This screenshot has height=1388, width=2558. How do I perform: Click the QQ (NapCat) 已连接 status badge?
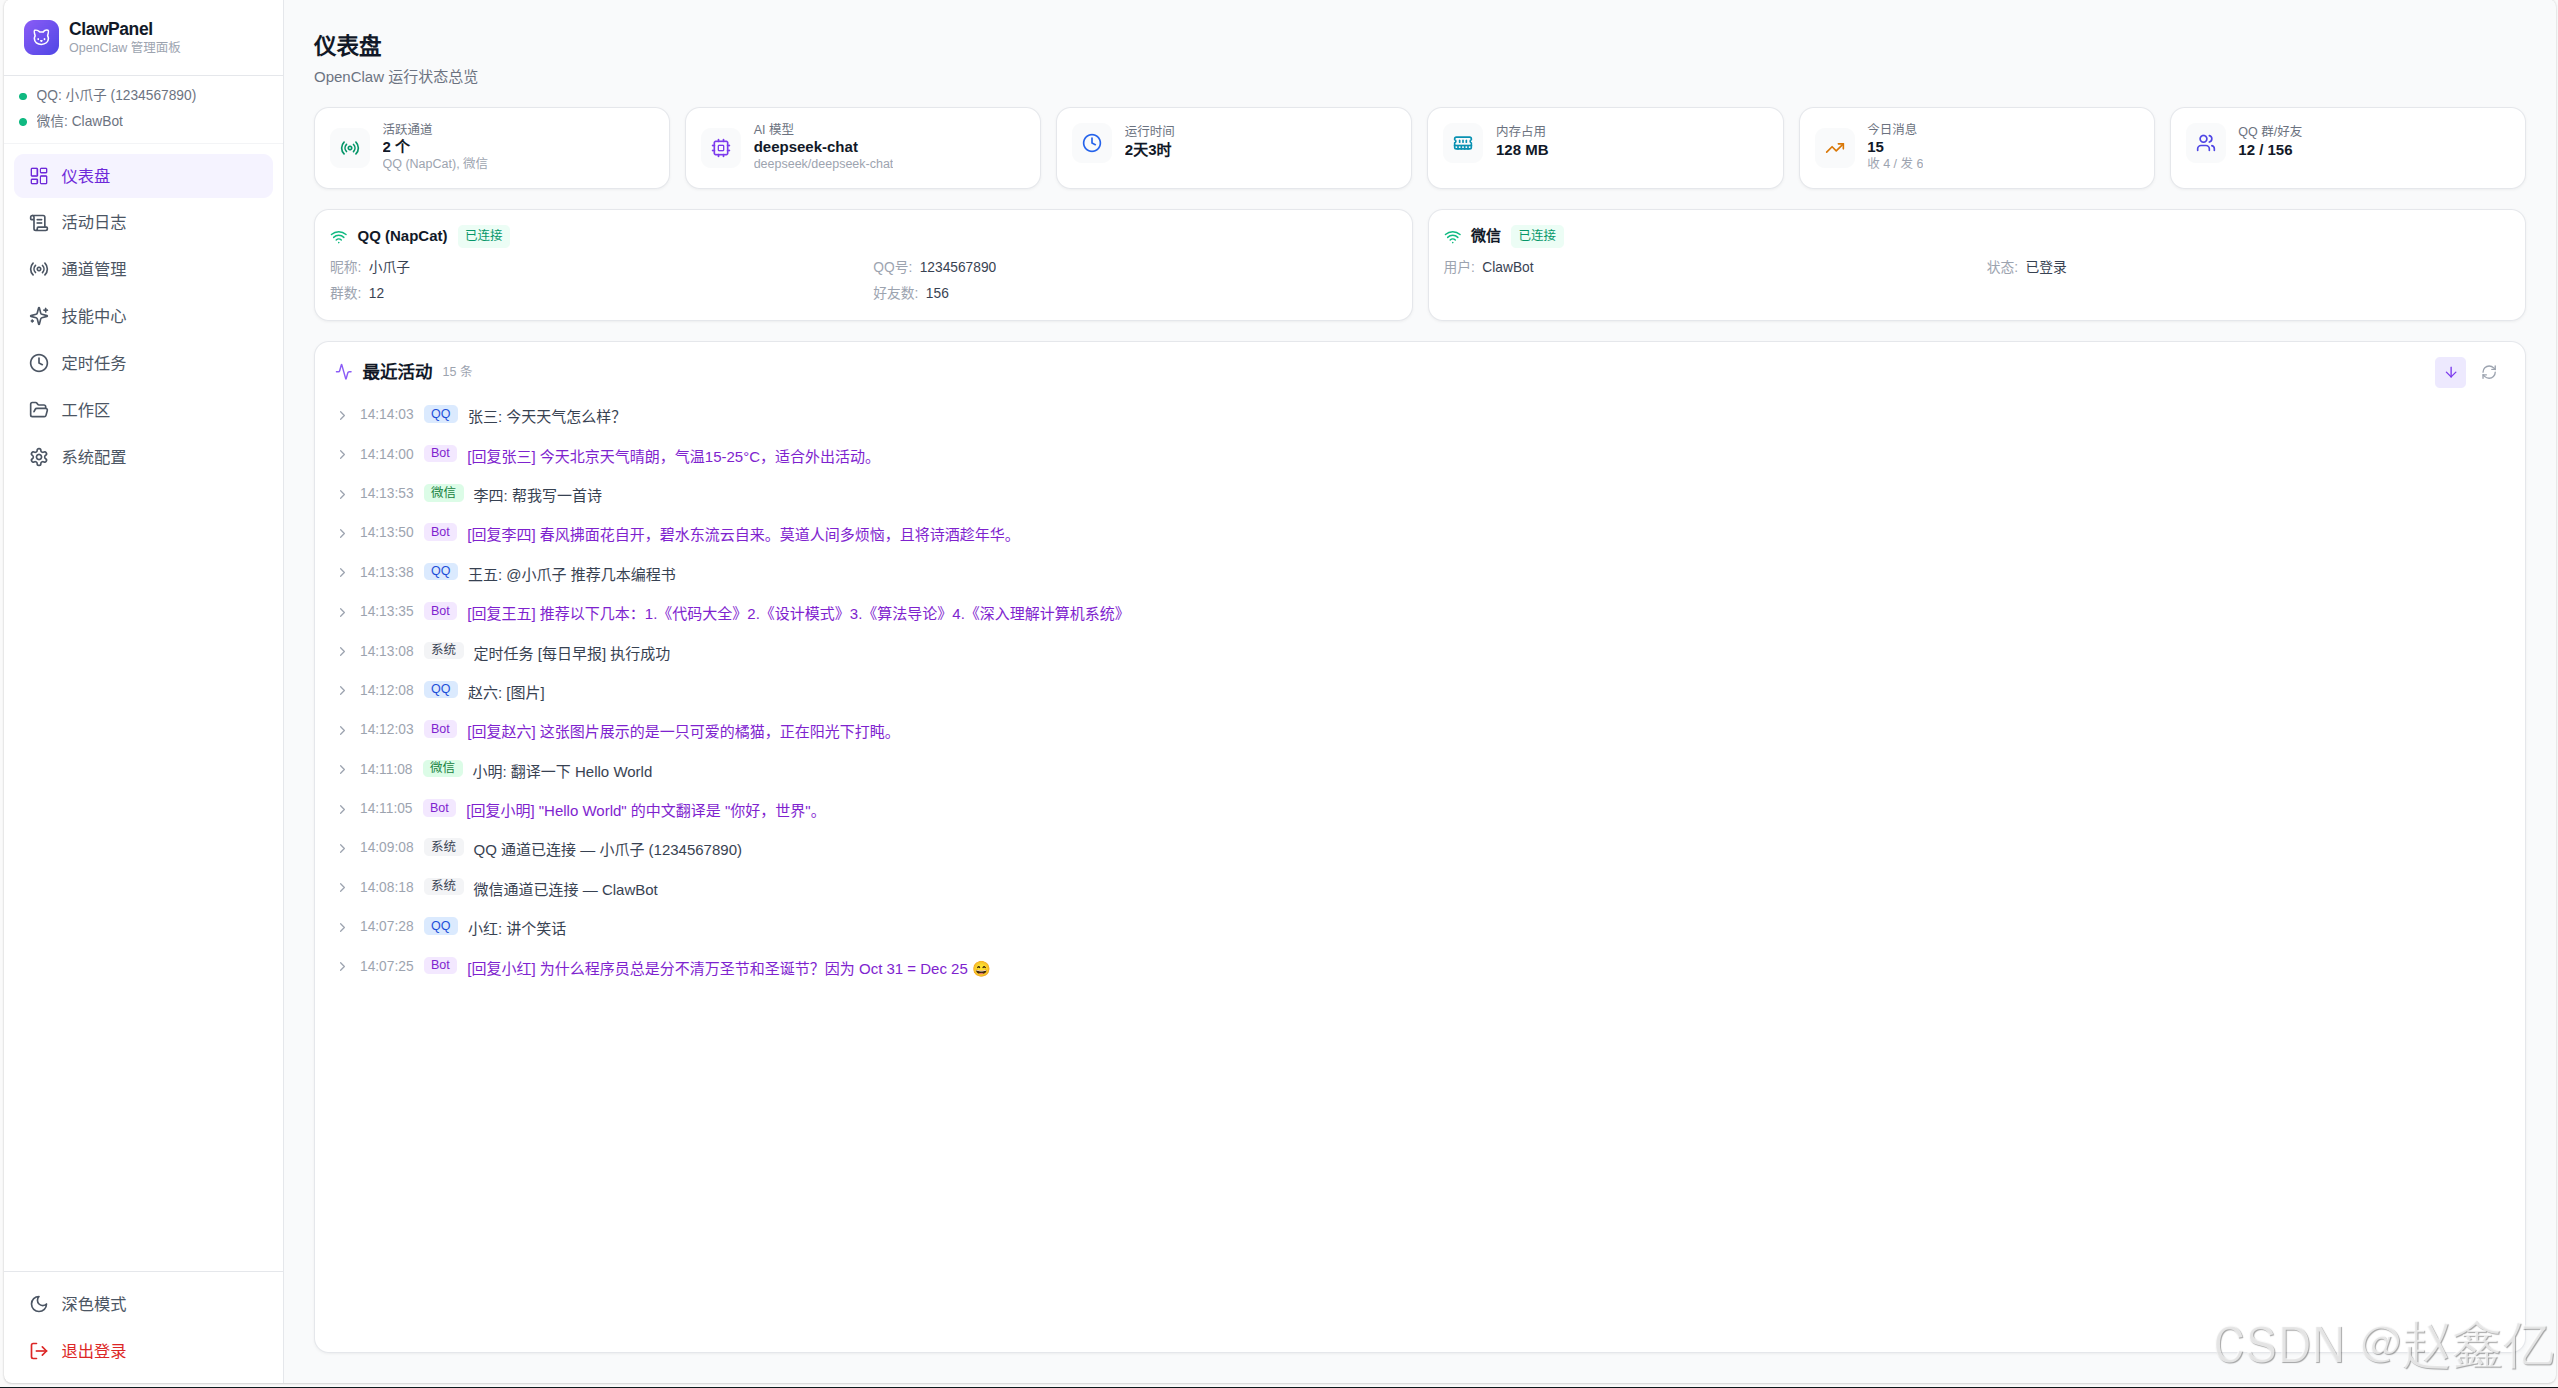click(x=484, y=236)
